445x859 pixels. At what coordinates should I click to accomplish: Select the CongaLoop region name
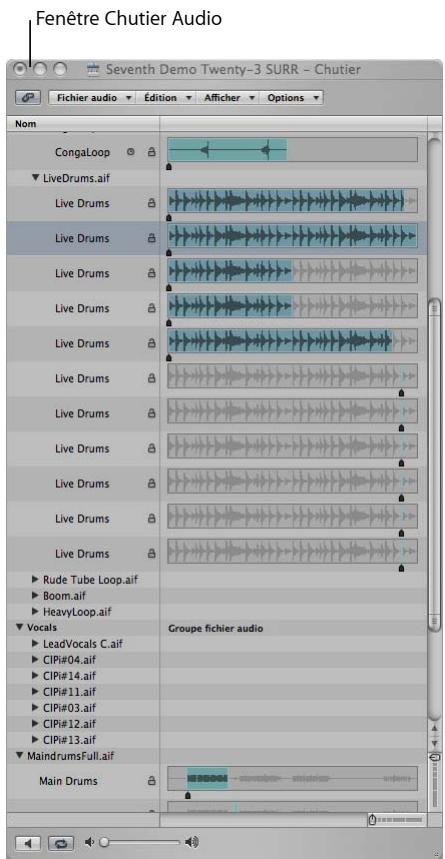point(82,152)
